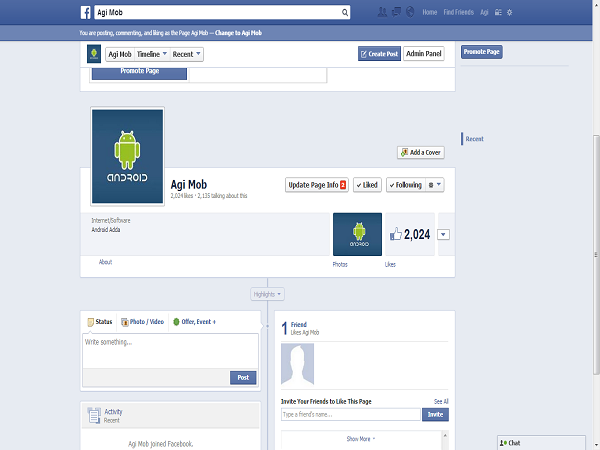Click the Add a Cover picture icon
Screen dimensions: 600x450
click(404, 152)
